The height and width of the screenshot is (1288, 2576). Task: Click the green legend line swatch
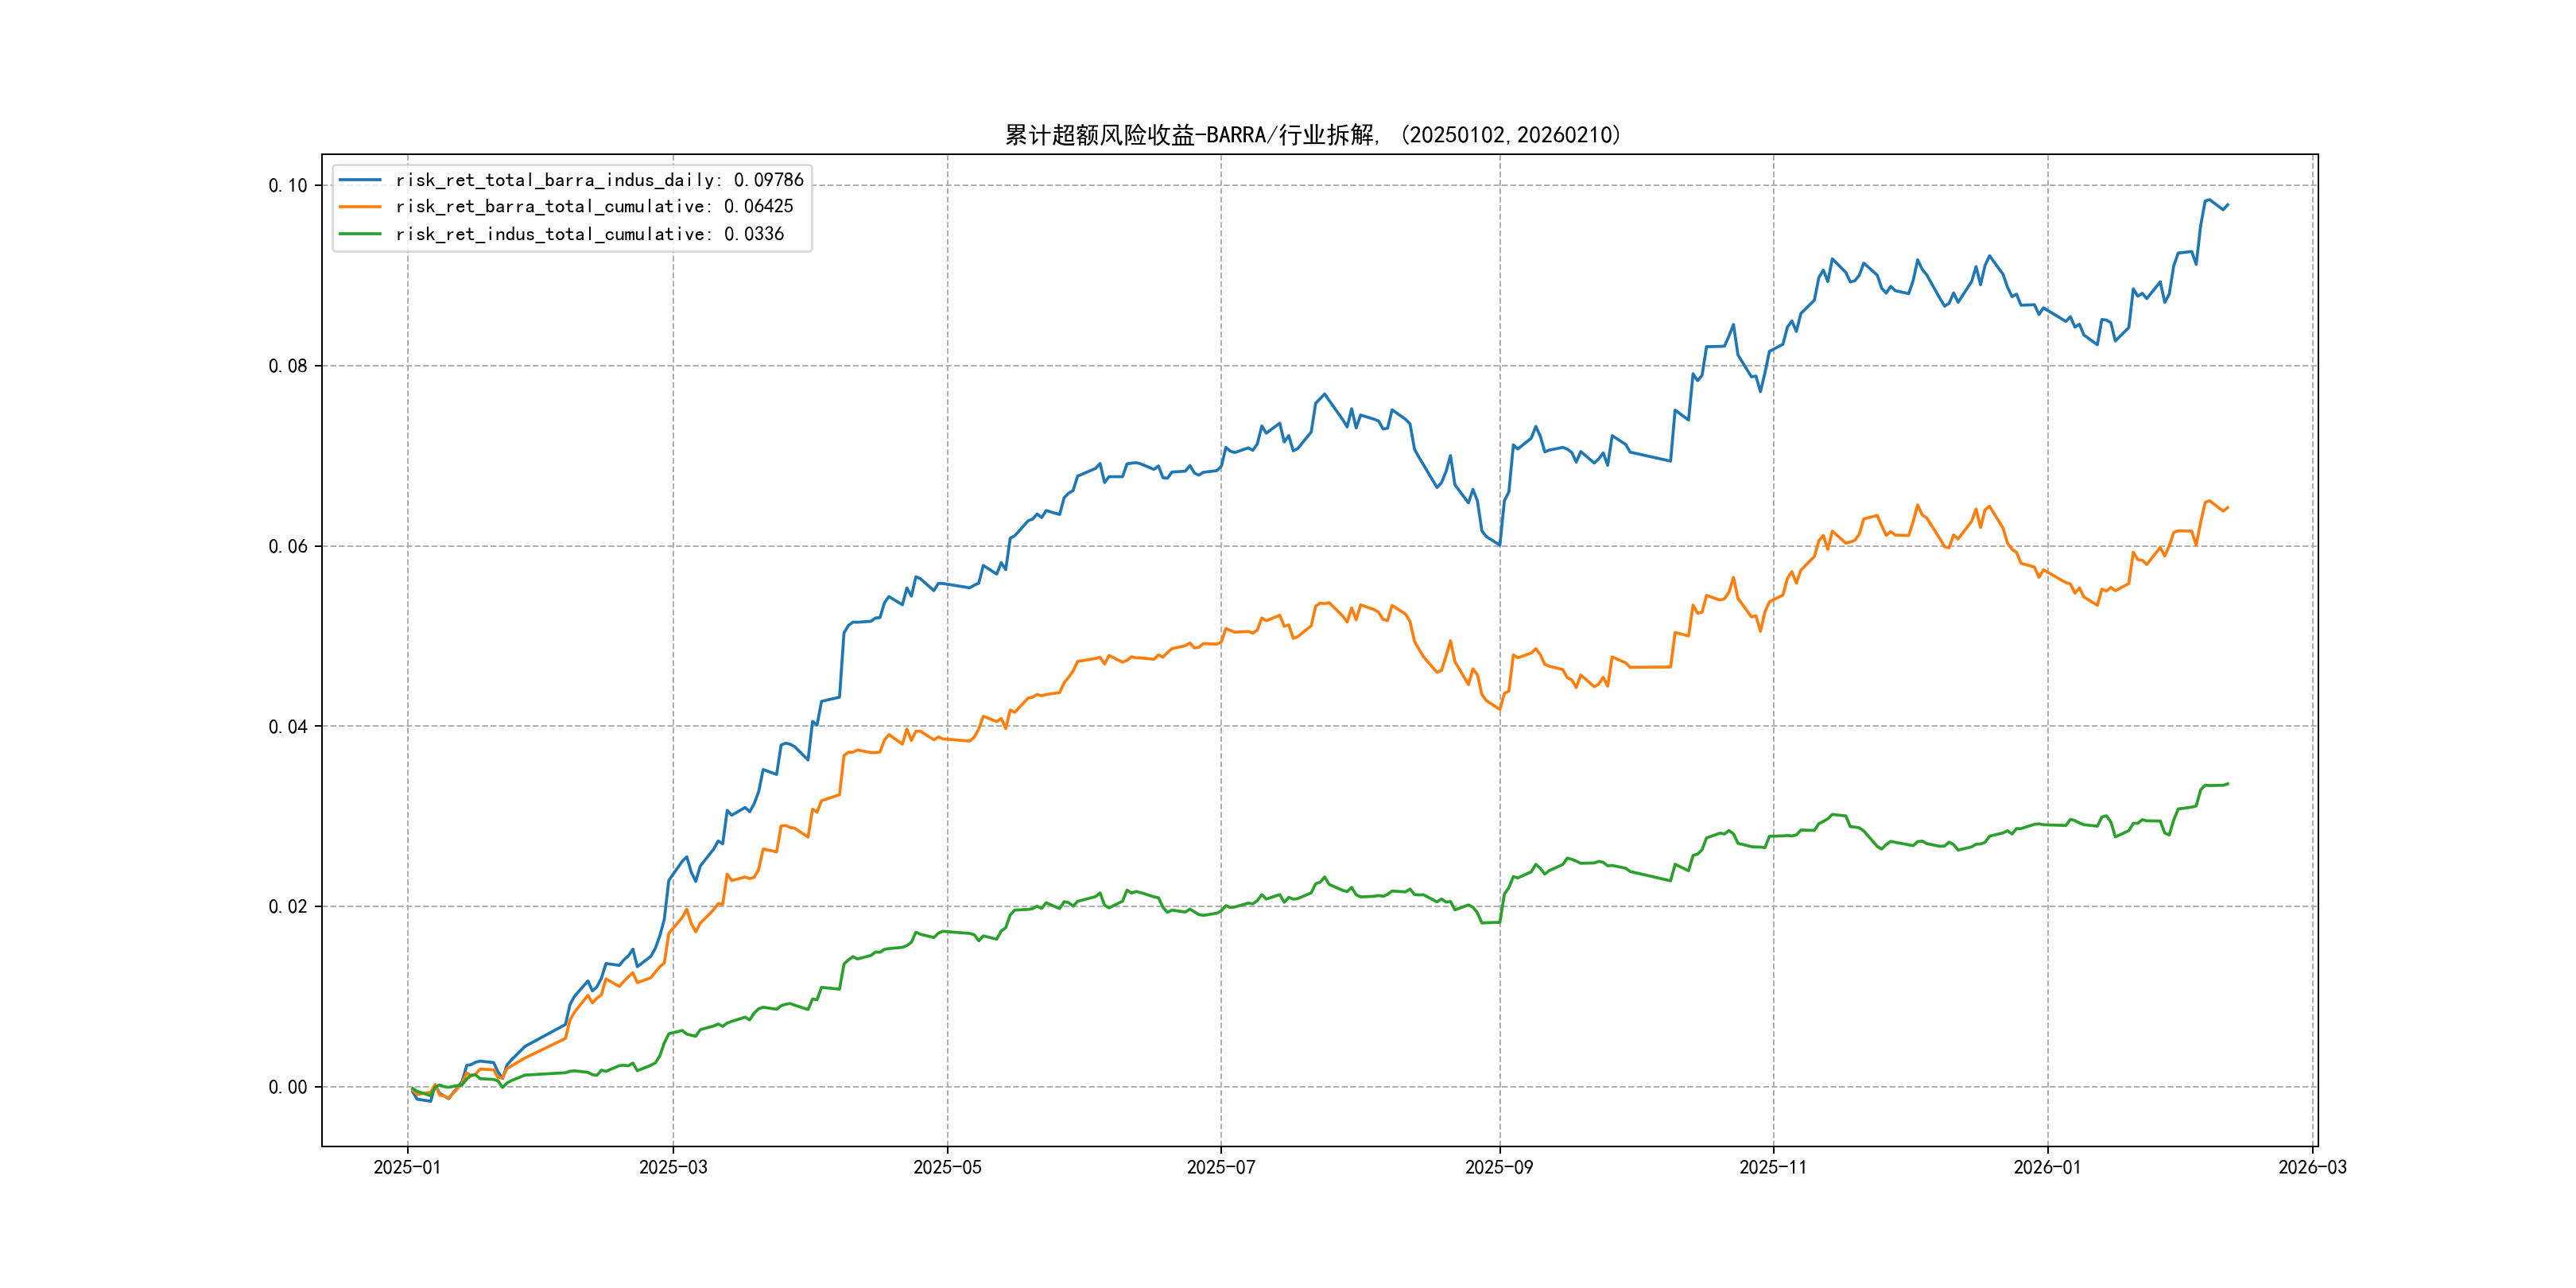click(x=360, y=234)
